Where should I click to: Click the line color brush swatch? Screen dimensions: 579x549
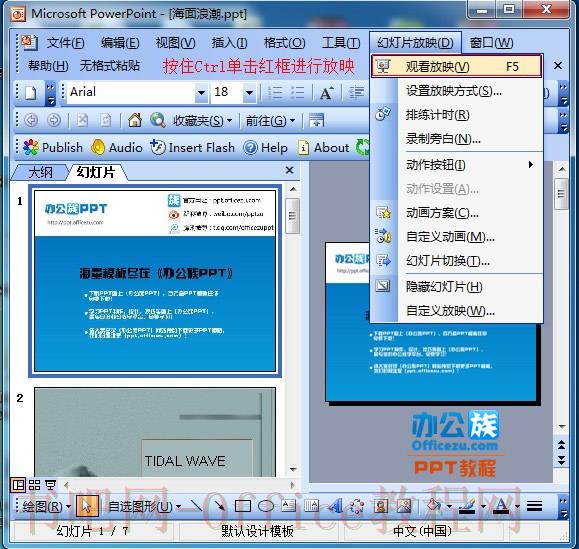(468, 506)
